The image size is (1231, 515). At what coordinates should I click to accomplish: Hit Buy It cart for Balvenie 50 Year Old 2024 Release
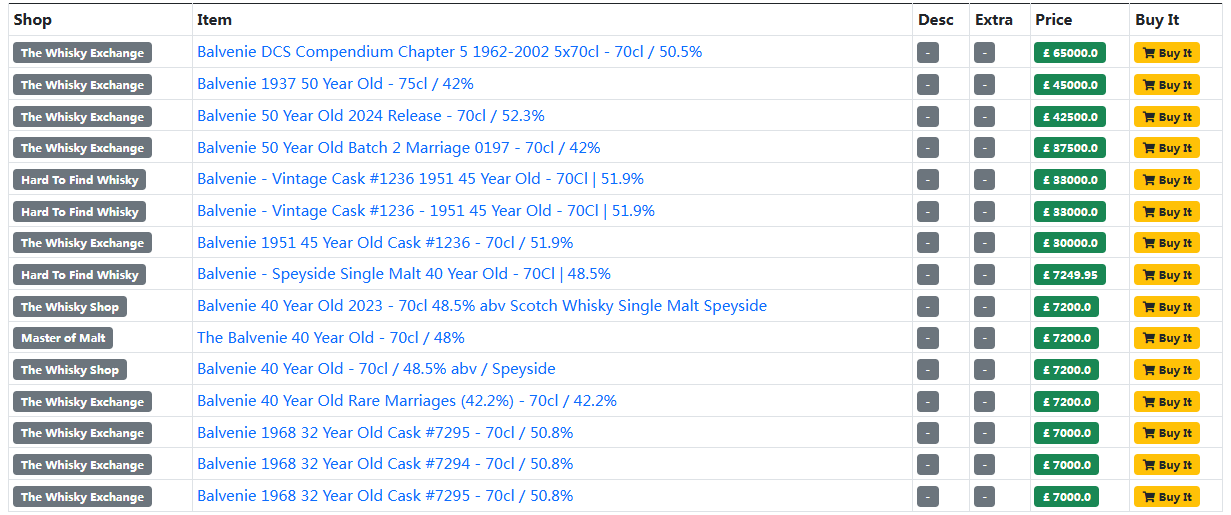1166,117
